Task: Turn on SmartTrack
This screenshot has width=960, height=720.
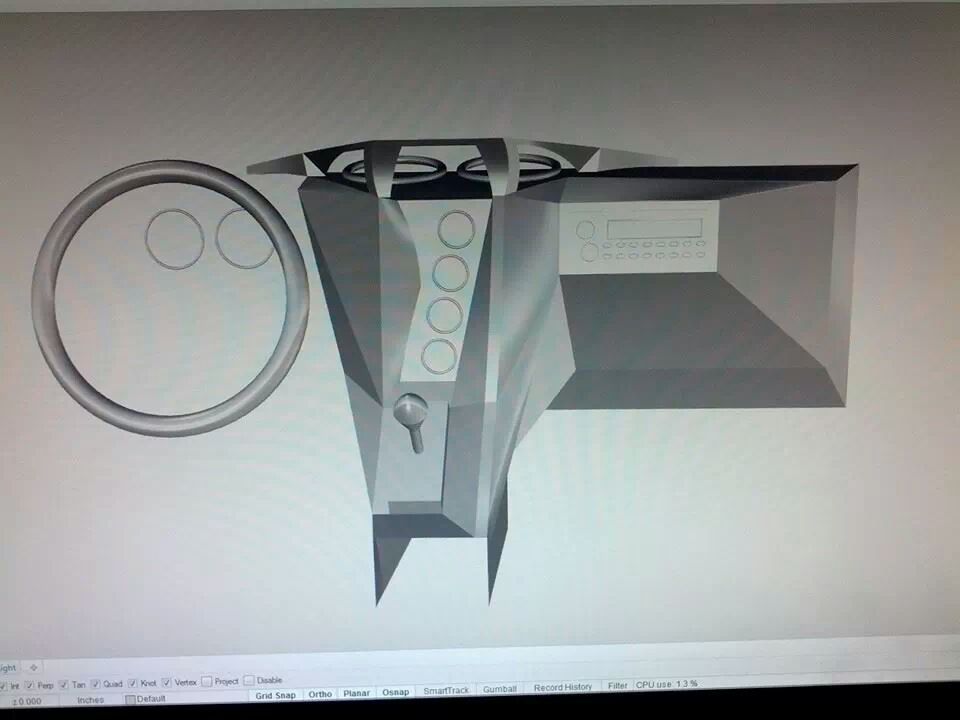Action: click(445, 690)
